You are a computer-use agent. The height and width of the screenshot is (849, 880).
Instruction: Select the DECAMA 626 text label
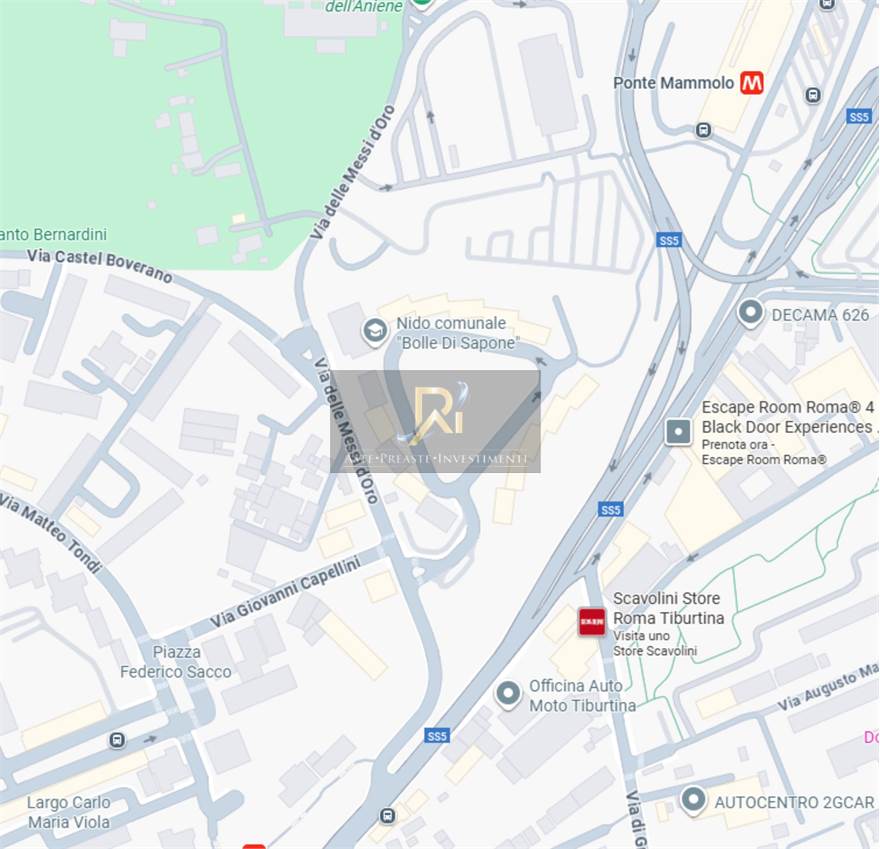(820, 315)
